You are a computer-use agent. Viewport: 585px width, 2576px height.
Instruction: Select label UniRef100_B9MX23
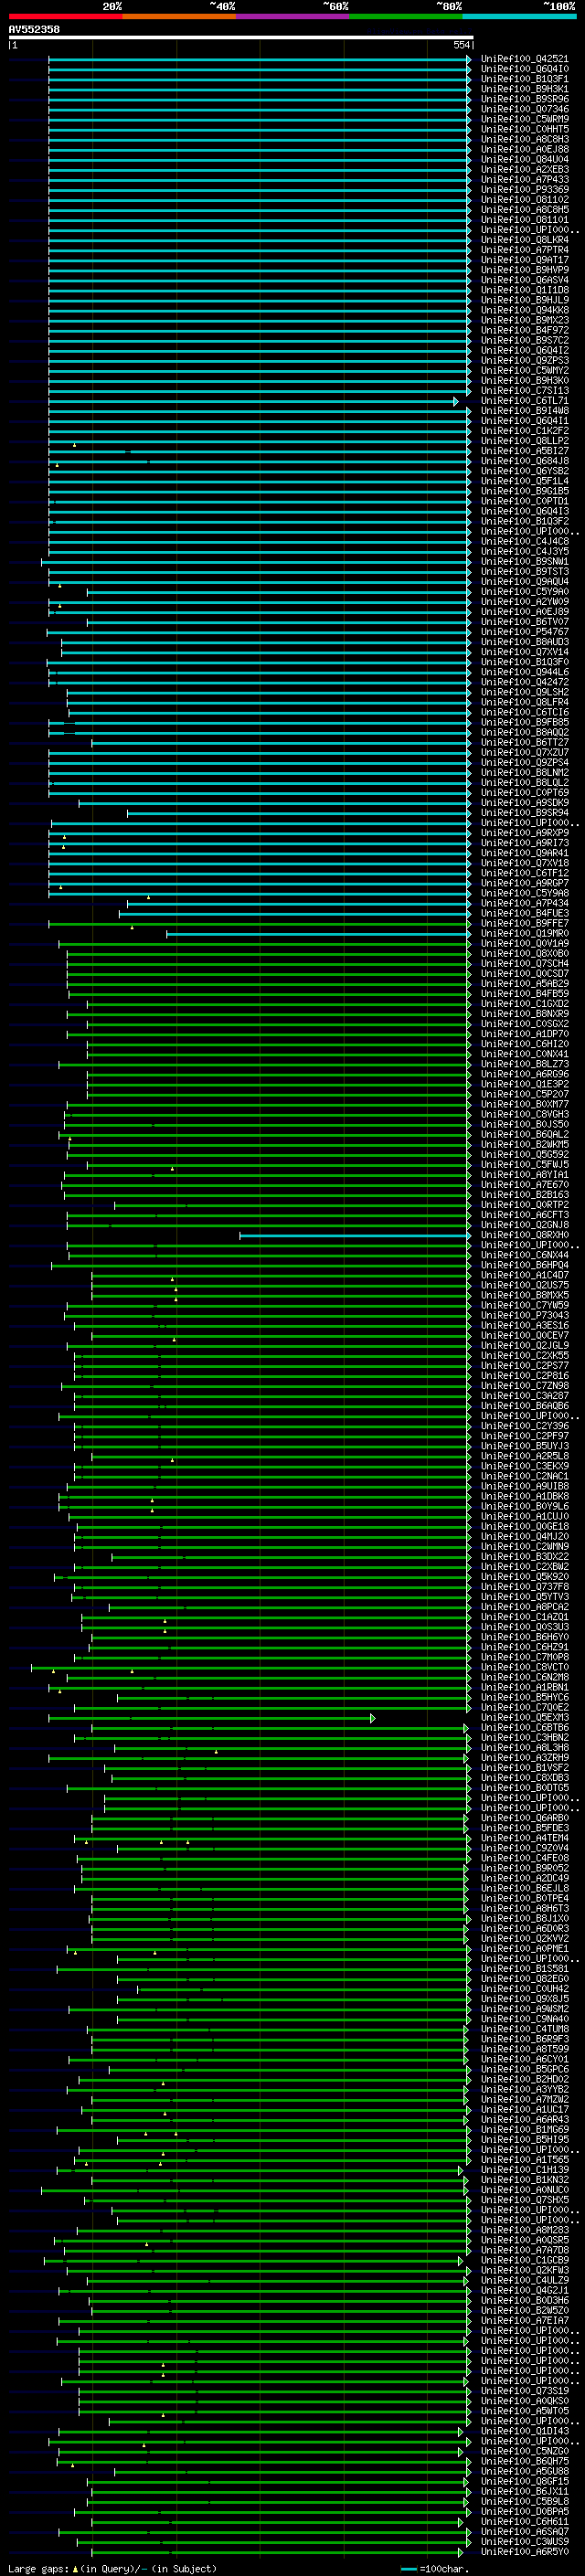click(524, 320)
